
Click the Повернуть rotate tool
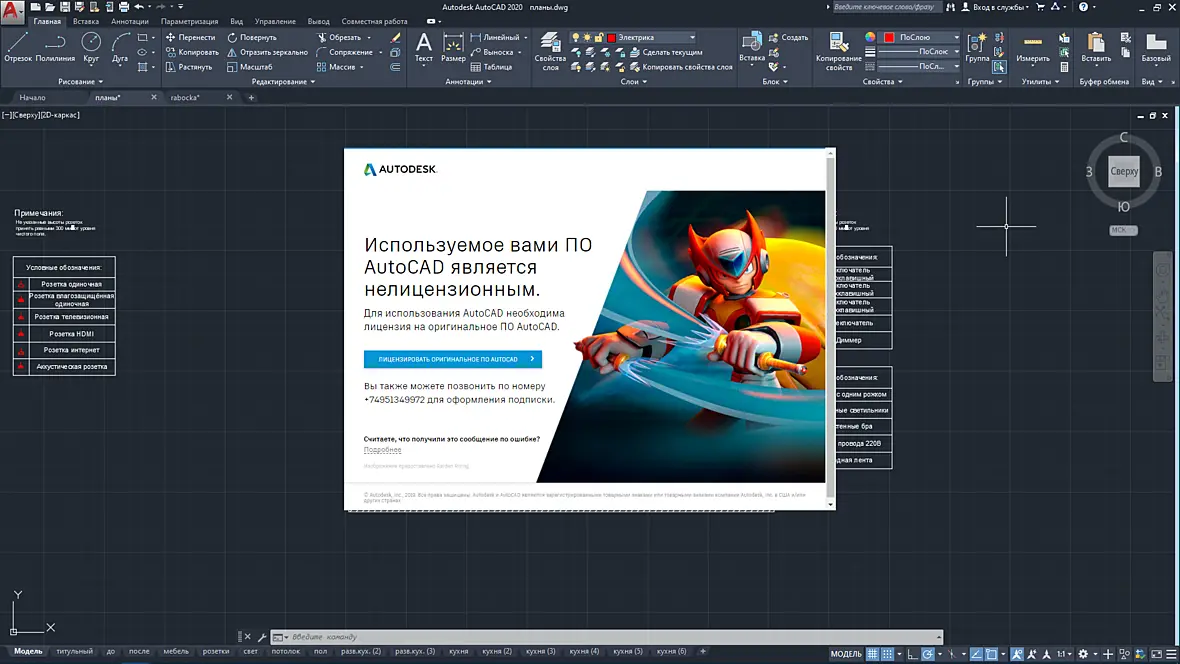pos(252,37)
